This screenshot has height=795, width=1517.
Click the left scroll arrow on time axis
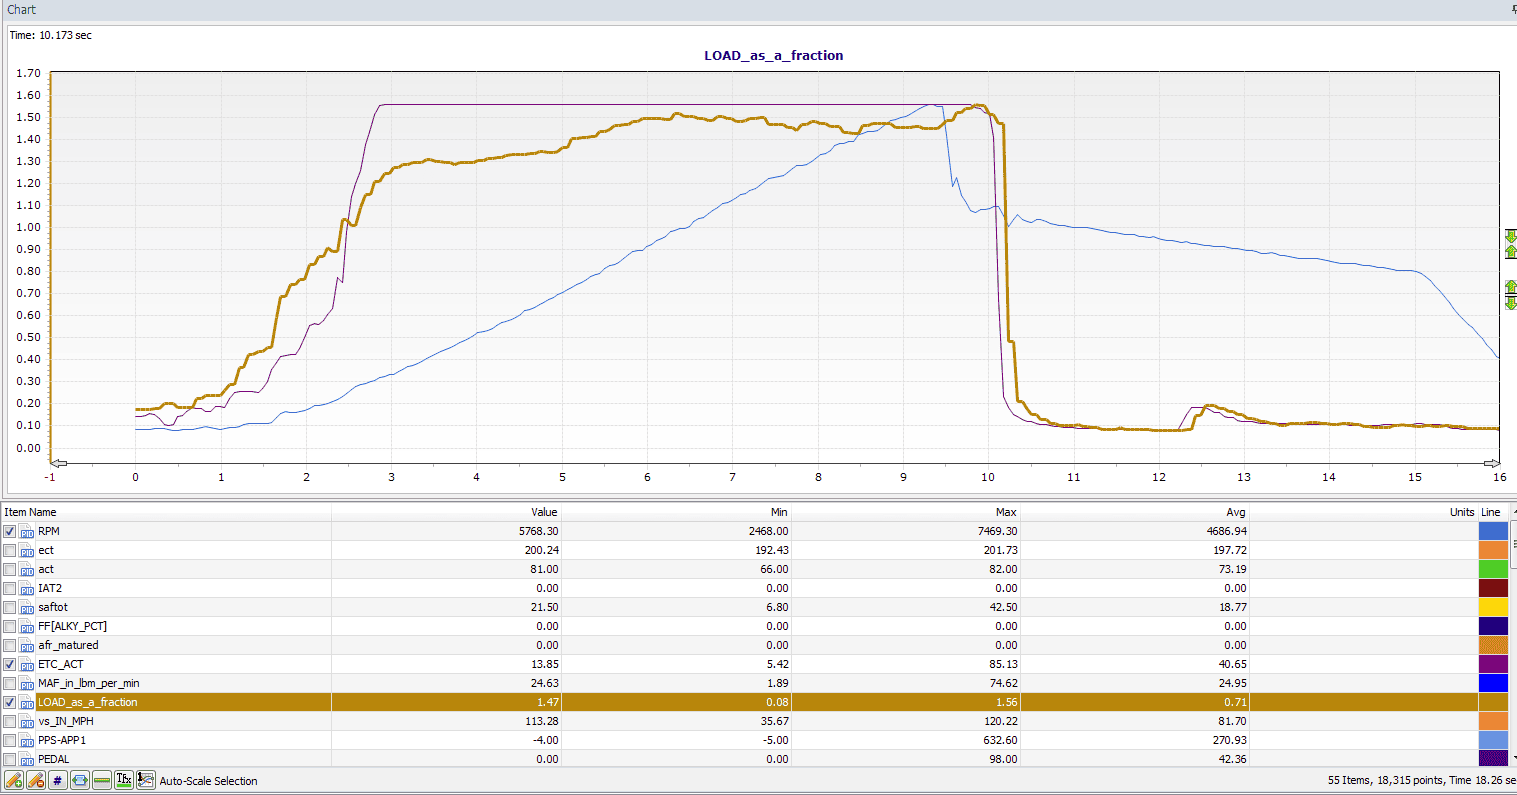[59, 463]
